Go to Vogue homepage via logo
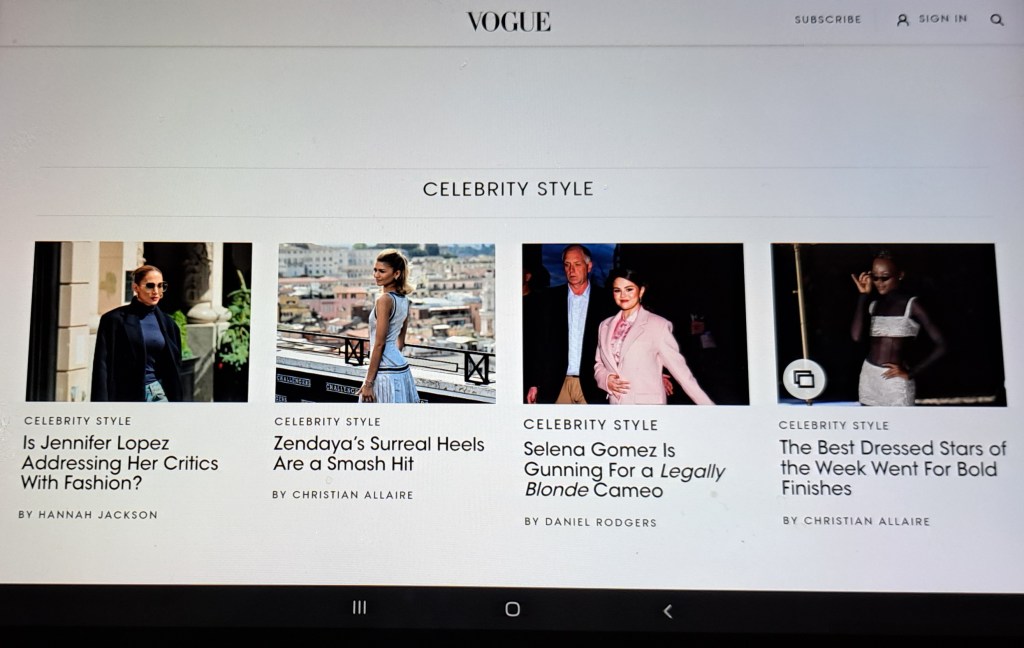The width and height of the screenshot is (1024, 648). (509, 22)
